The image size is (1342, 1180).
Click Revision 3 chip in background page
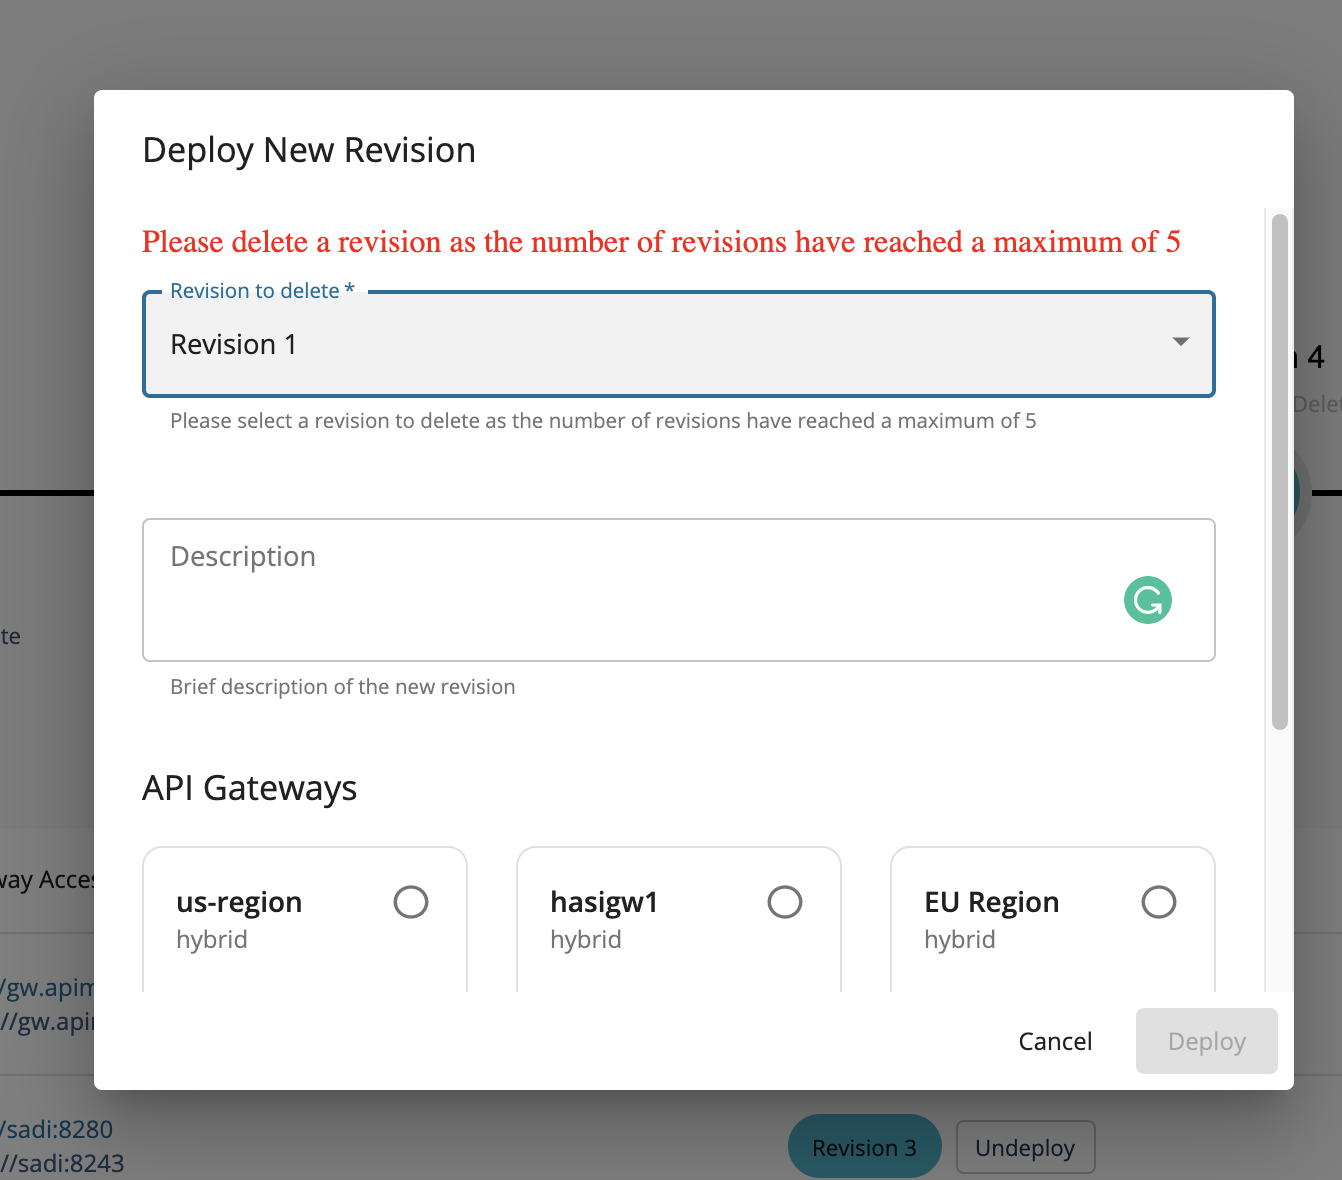[x=864, y=1147]
